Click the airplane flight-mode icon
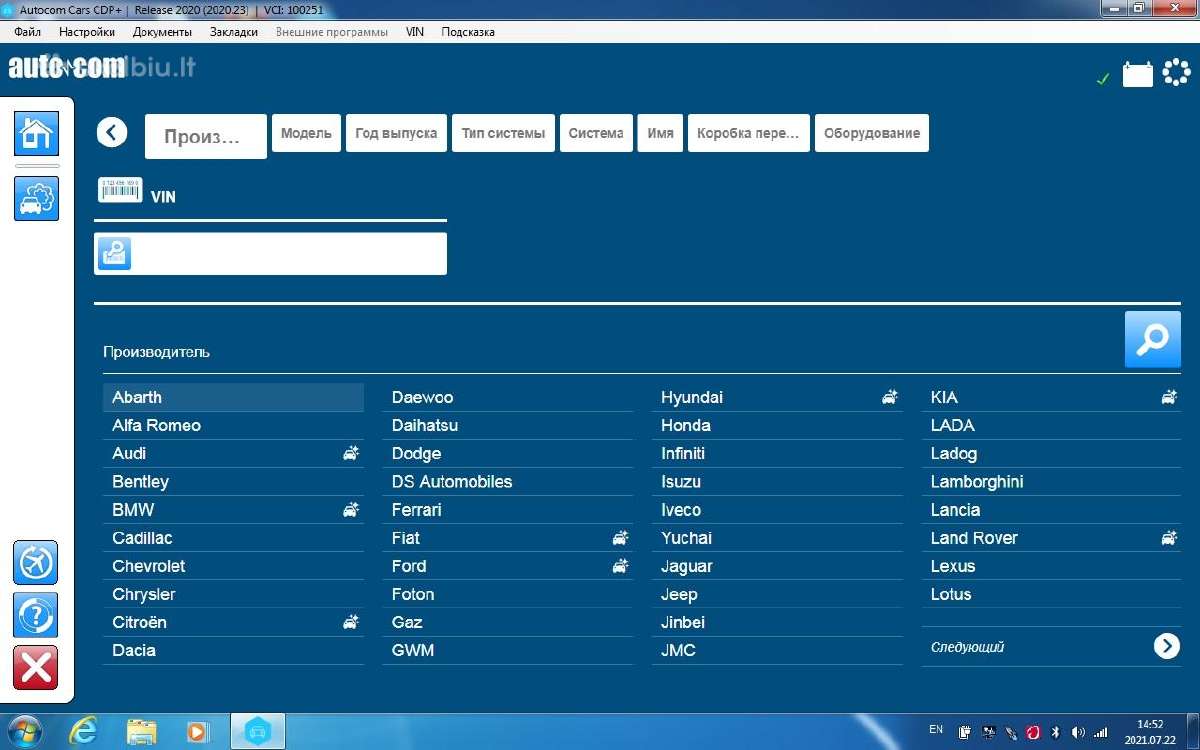Screen dimensions: 1200x750 [35, 563]
